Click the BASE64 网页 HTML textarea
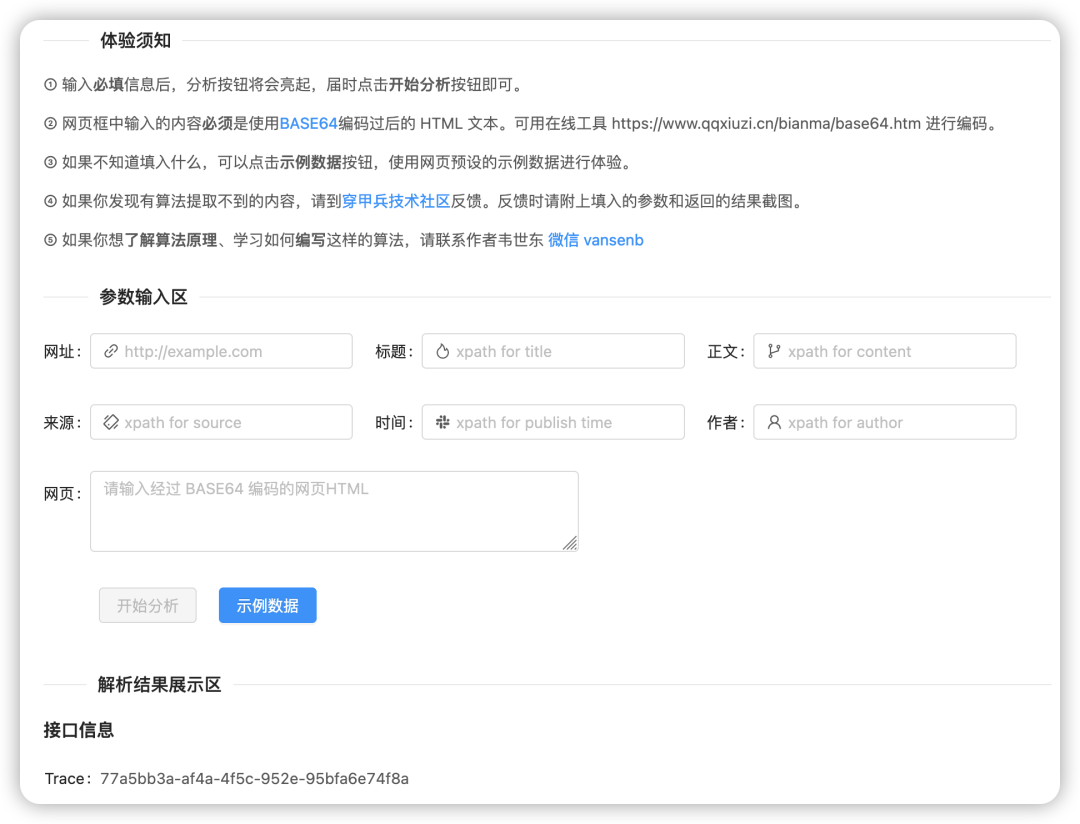Image resolution: width=1080 pixels, height=824 pixels. pyautogui.click(x=334, y=511)
